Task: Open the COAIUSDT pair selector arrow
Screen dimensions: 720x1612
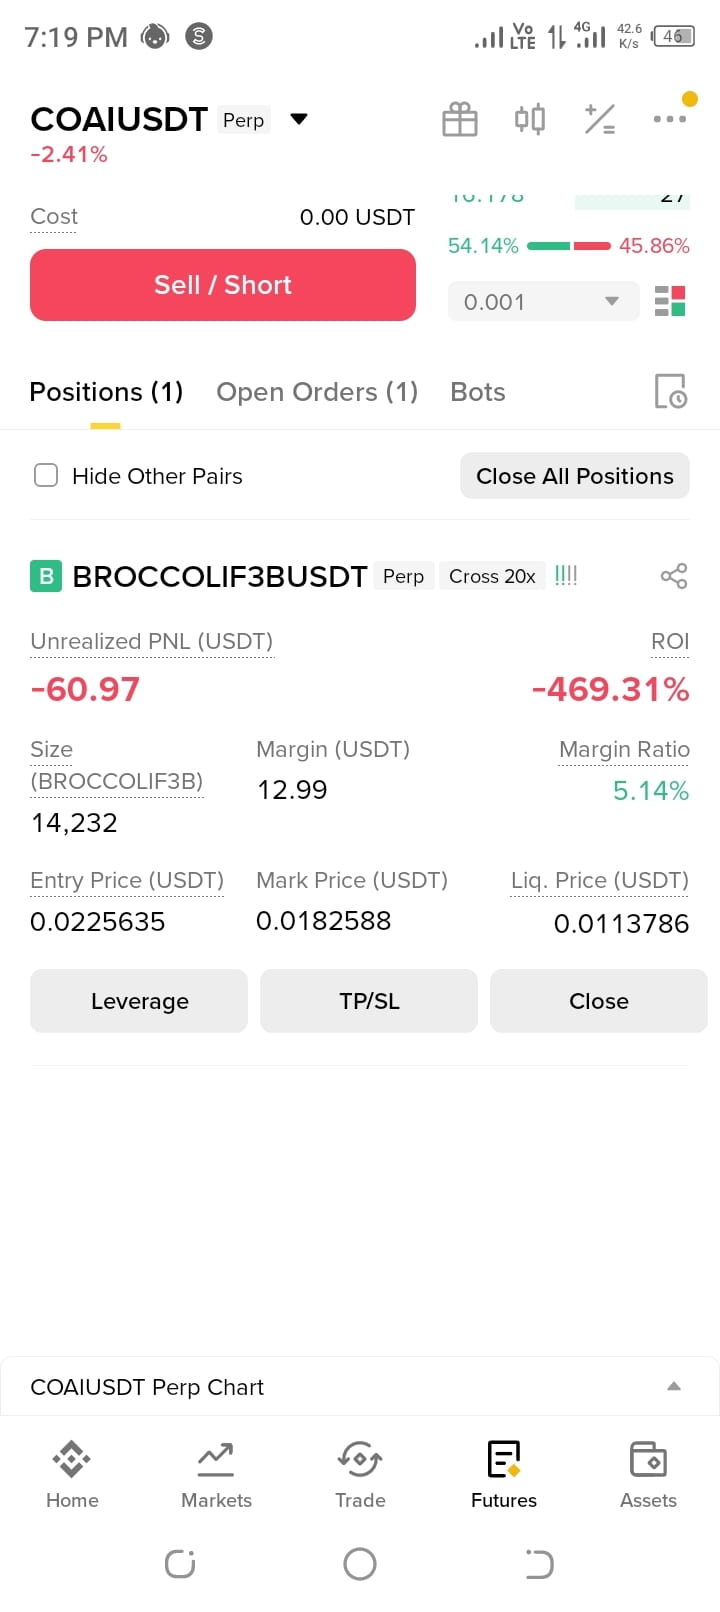Action: coord(298,119)
